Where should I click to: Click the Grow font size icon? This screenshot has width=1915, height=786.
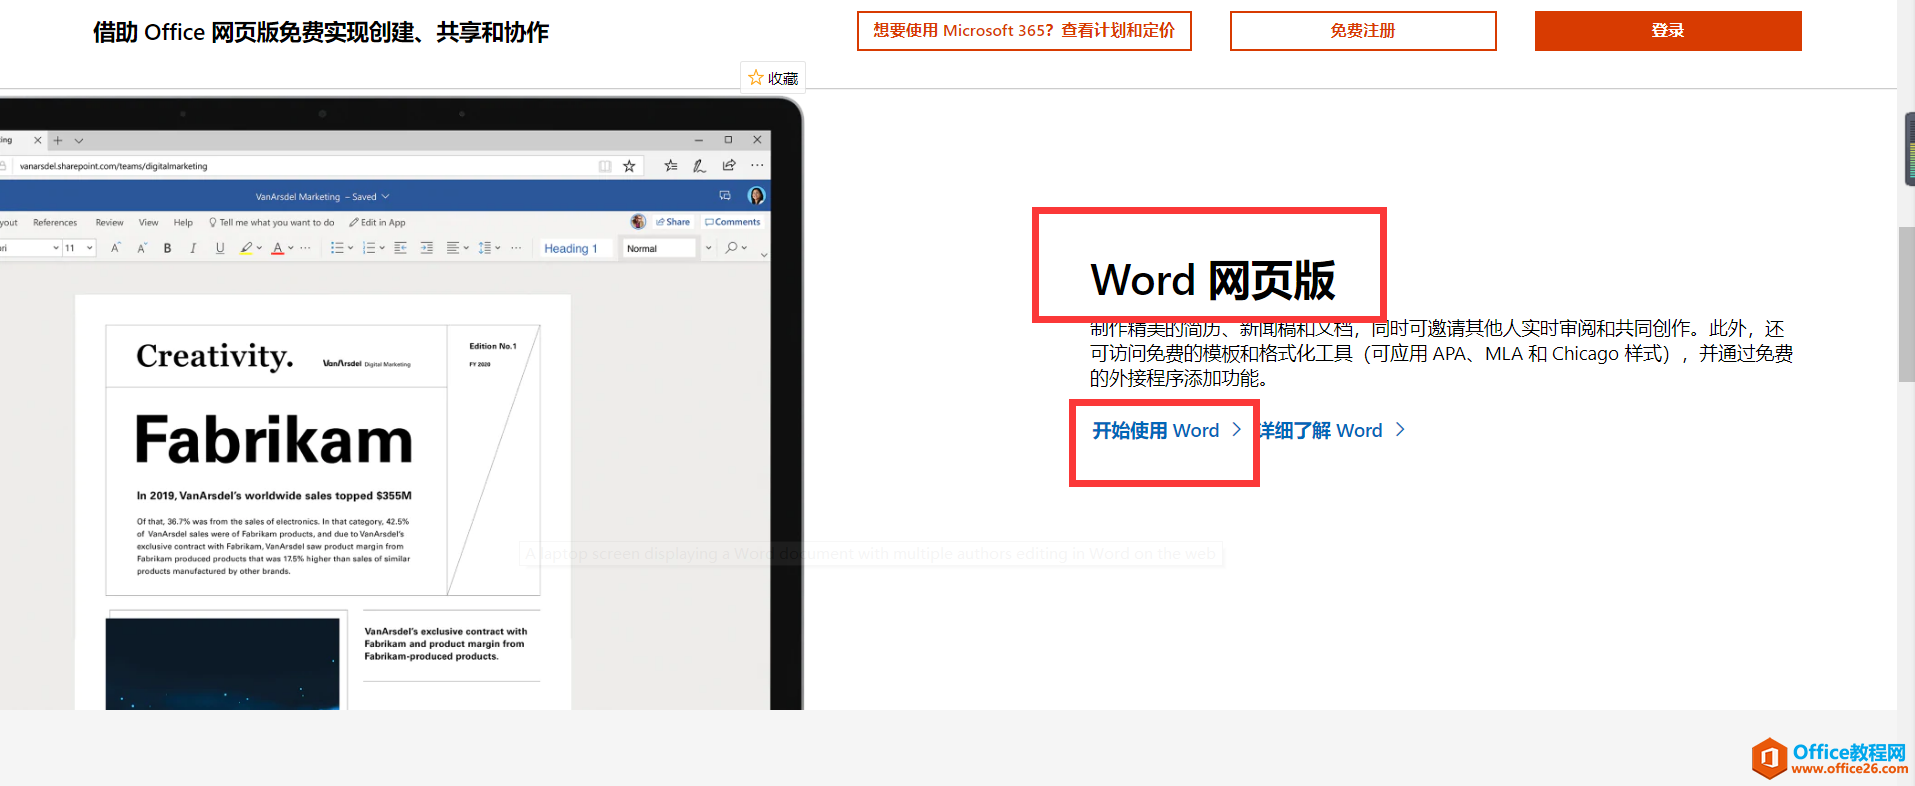116,248
